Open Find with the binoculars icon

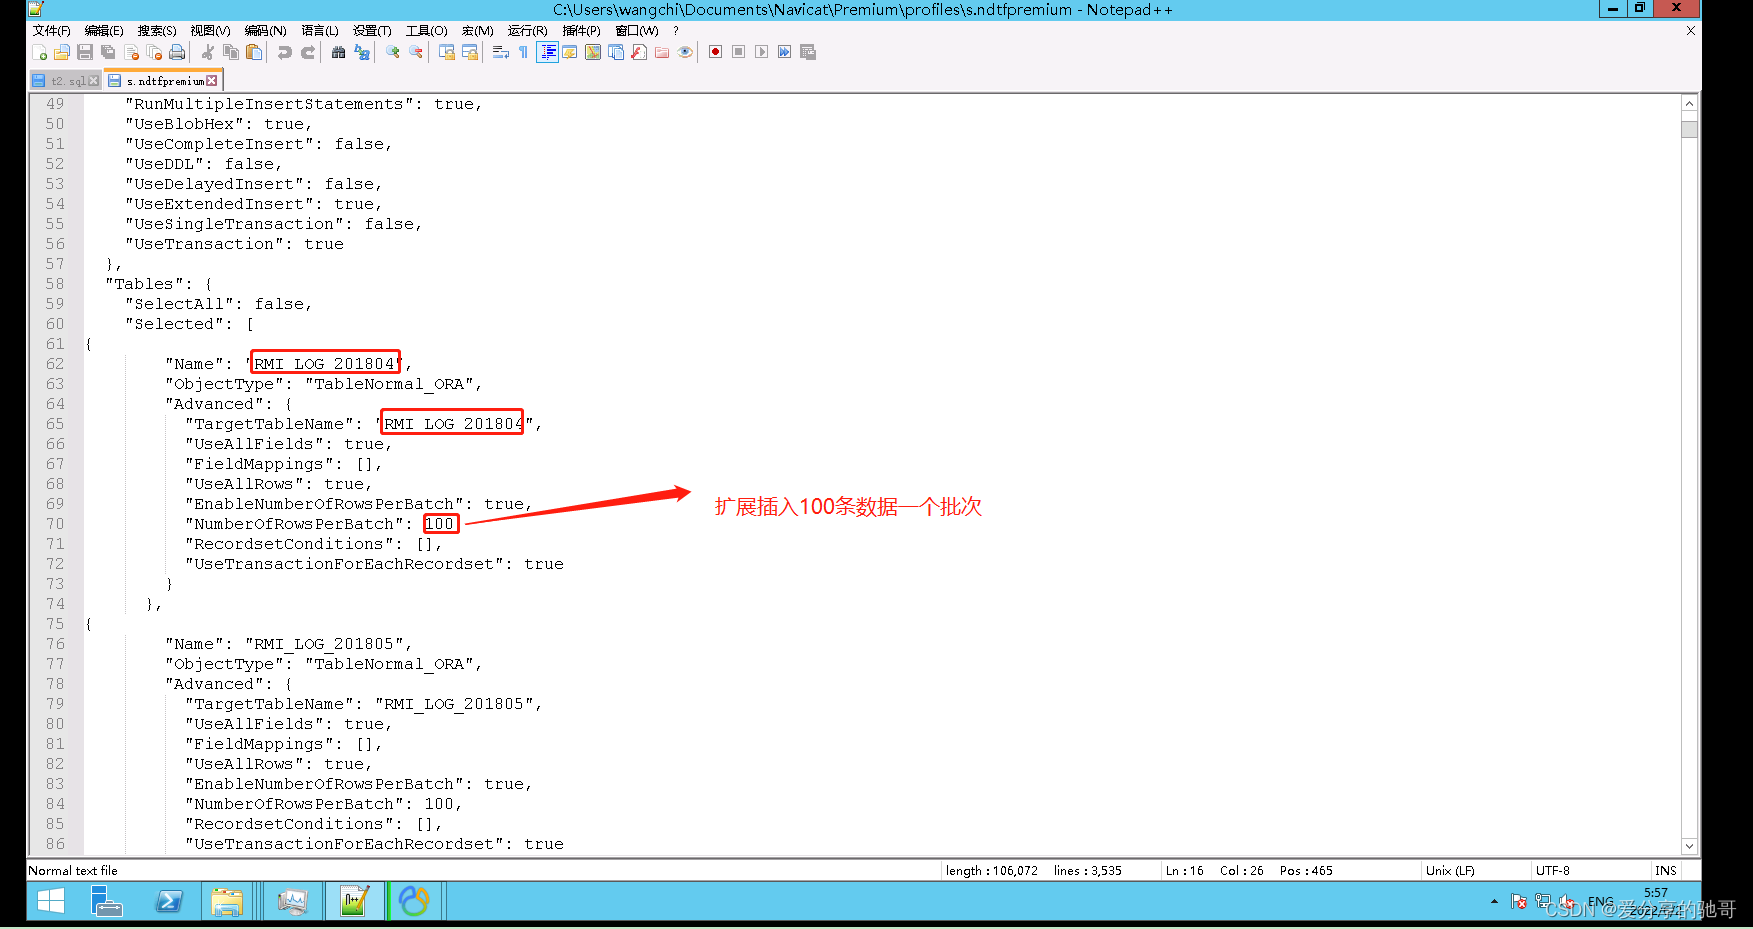pyautogui.click(x=339, y=52)
